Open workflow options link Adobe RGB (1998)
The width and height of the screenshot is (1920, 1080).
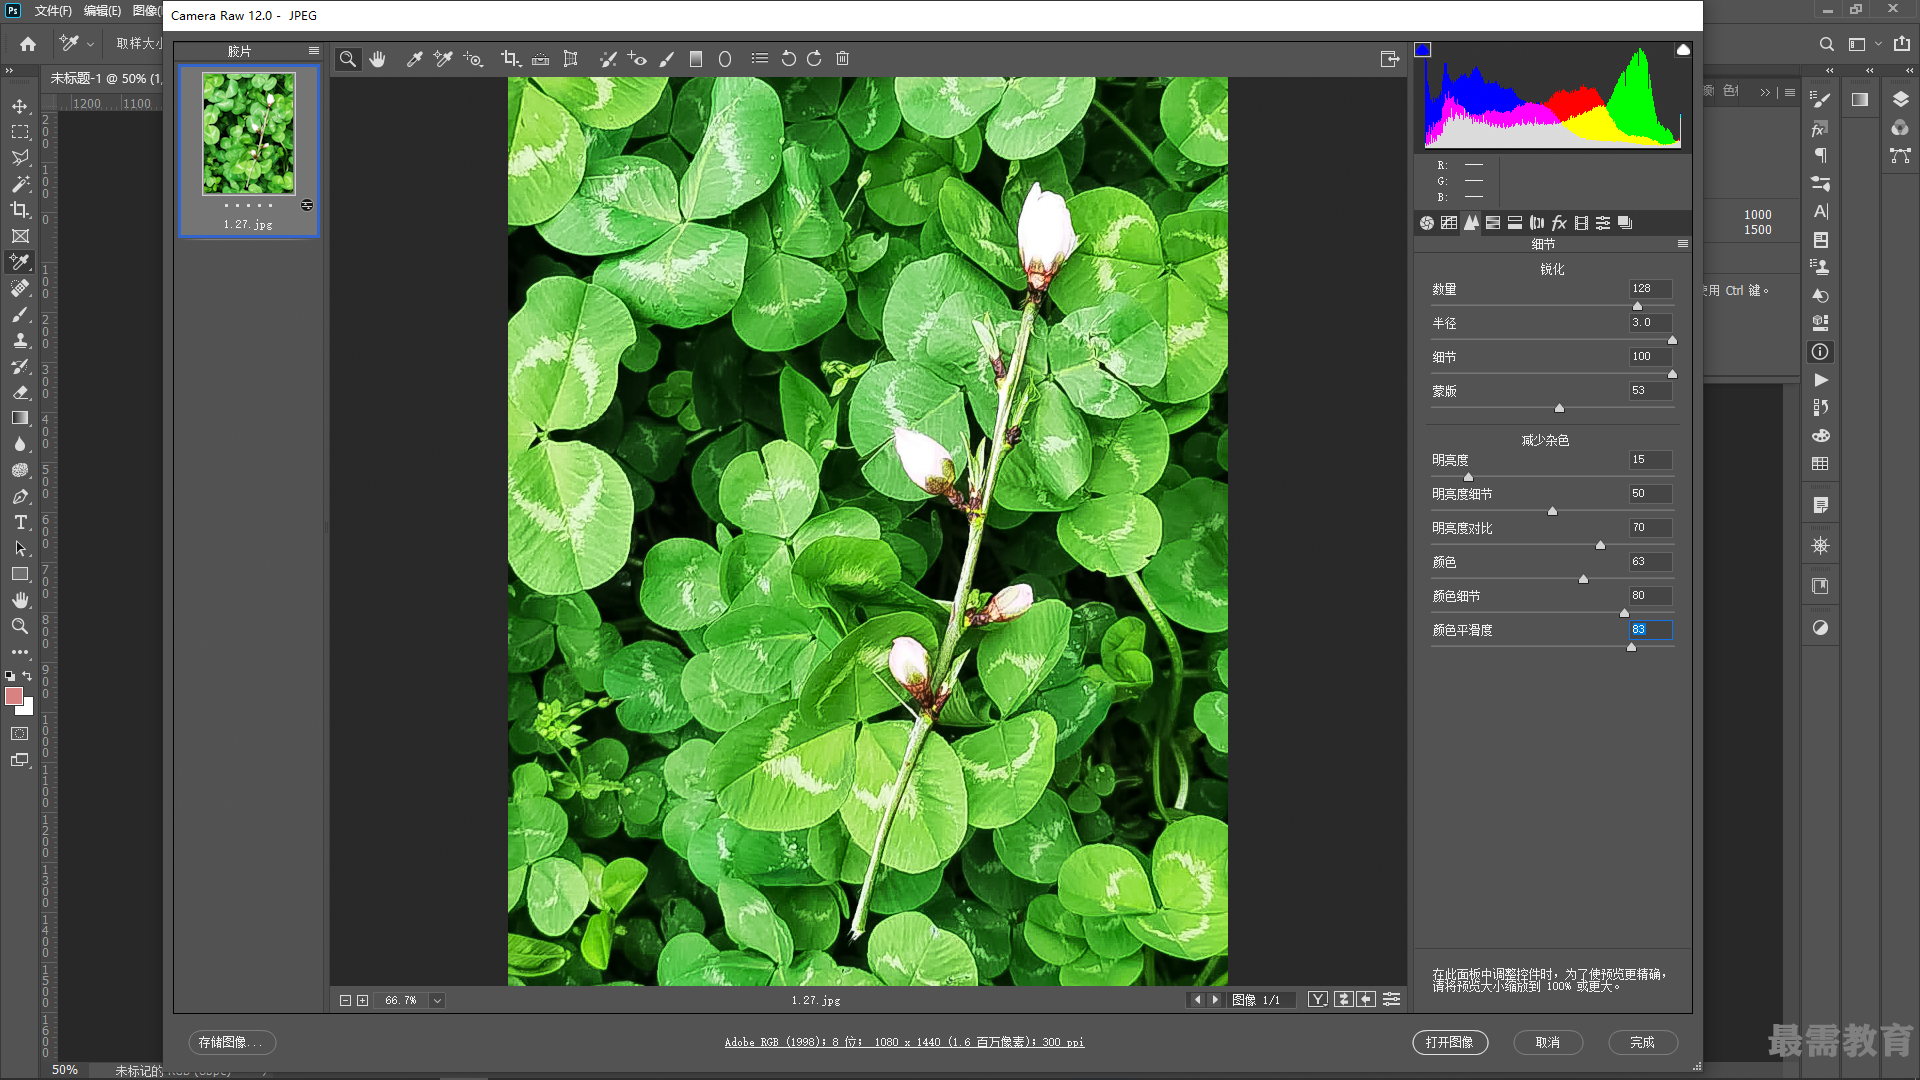pyautogui.click(x=904, y=1042)
